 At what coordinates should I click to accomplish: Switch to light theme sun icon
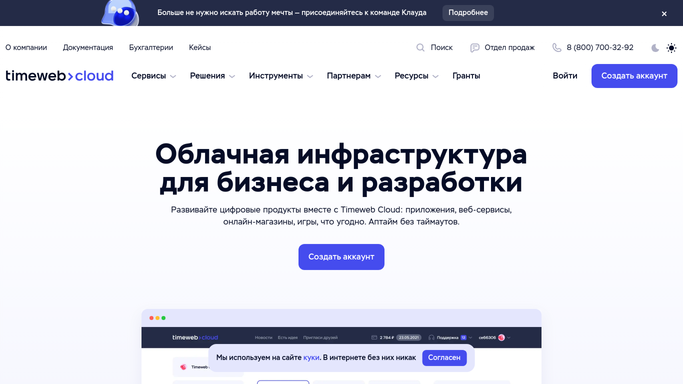click(x=671, y=48)
